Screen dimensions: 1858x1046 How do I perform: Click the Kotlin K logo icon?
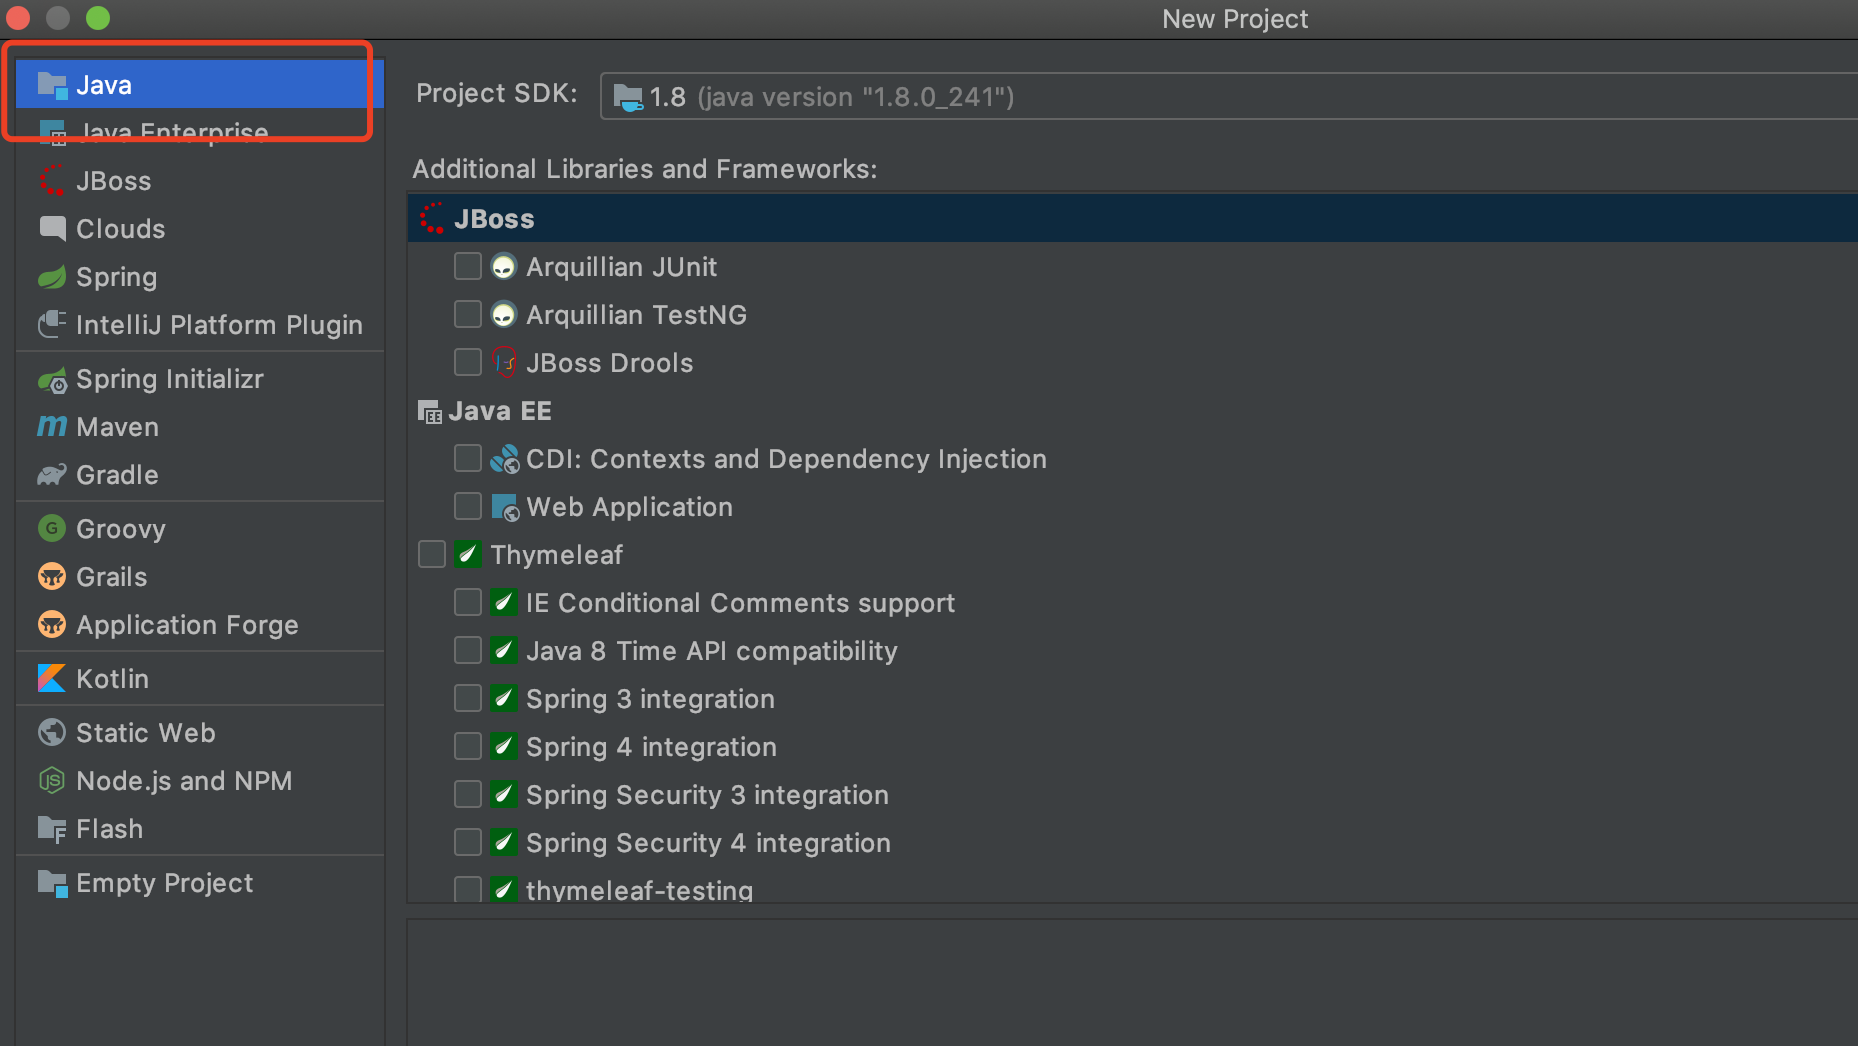click(x=52, y=679)
